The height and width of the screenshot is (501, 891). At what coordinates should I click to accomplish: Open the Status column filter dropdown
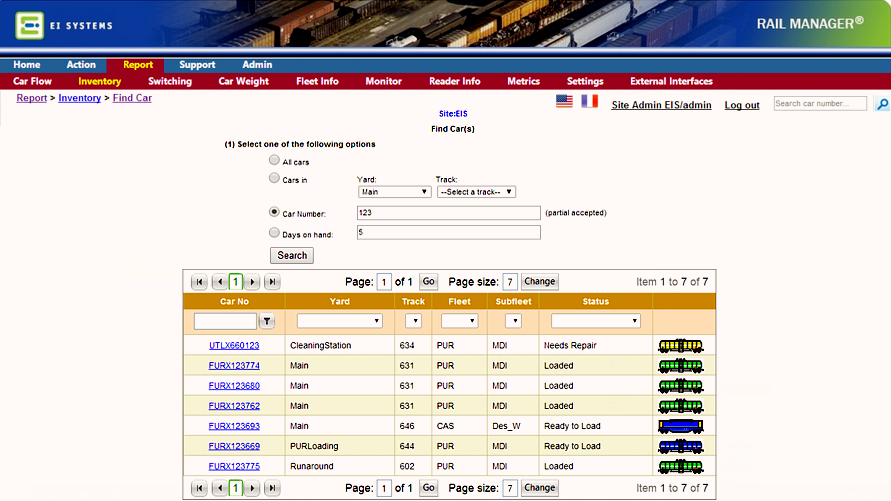pos(596,321)
